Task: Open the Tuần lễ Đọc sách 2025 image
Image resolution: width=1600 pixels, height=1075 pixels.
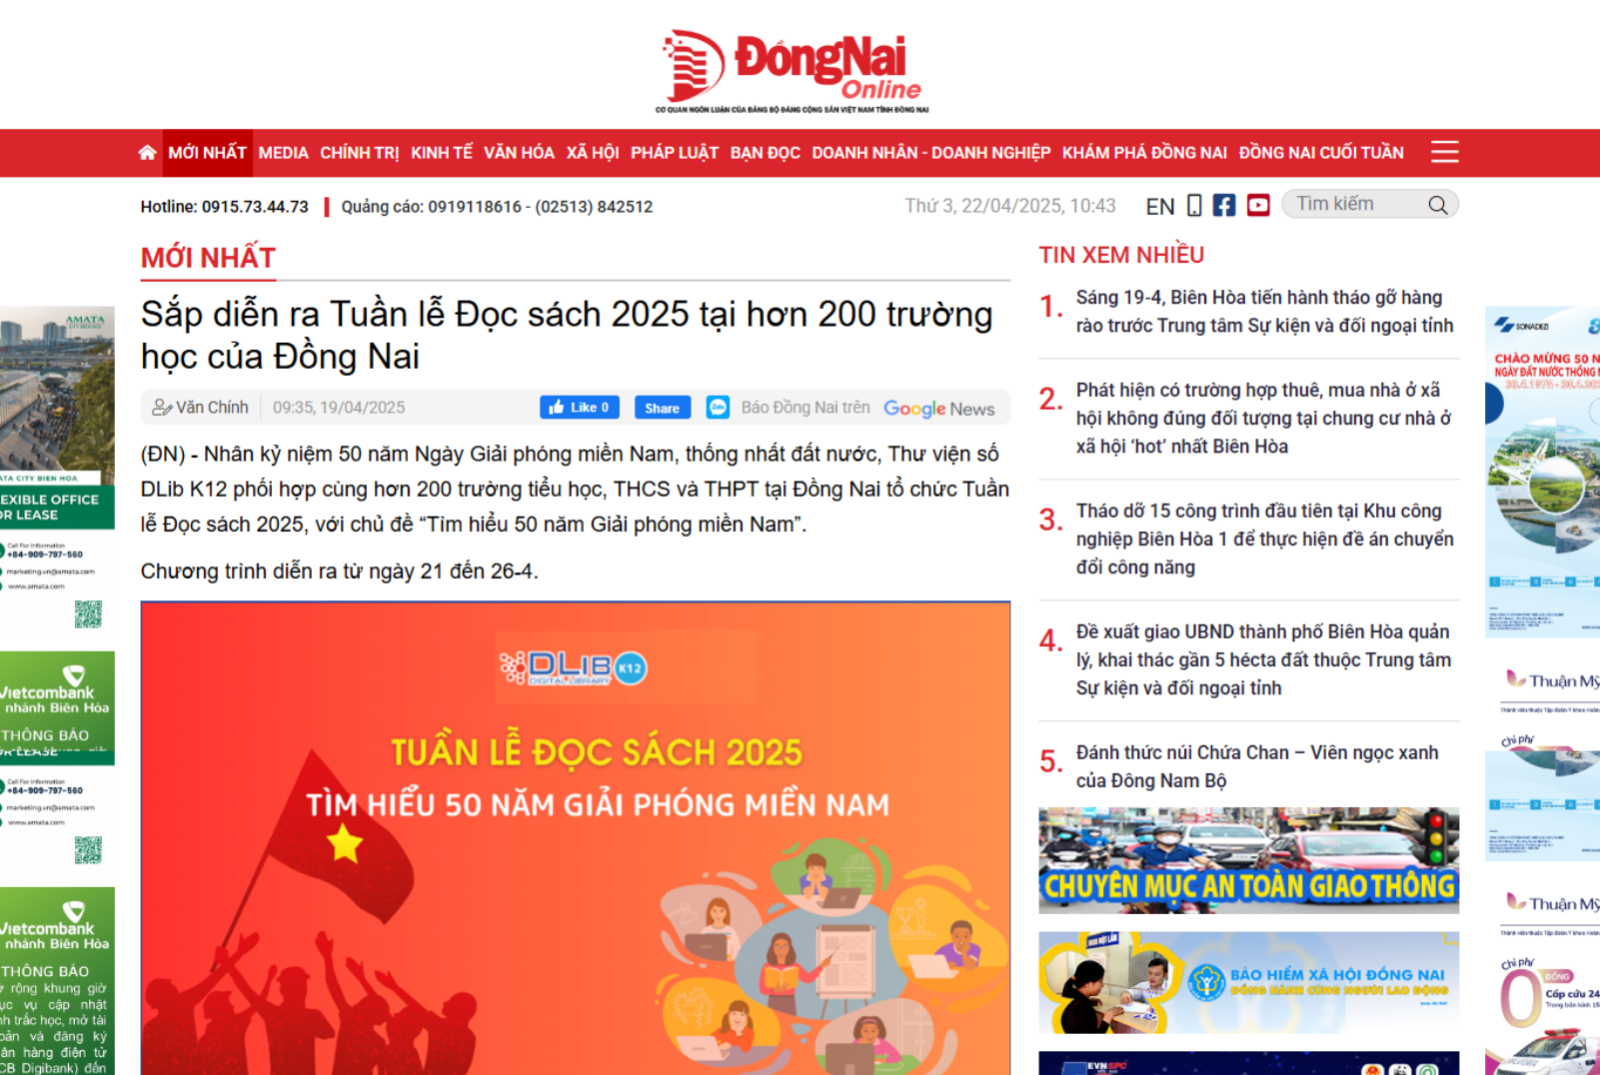Action: 575,838
